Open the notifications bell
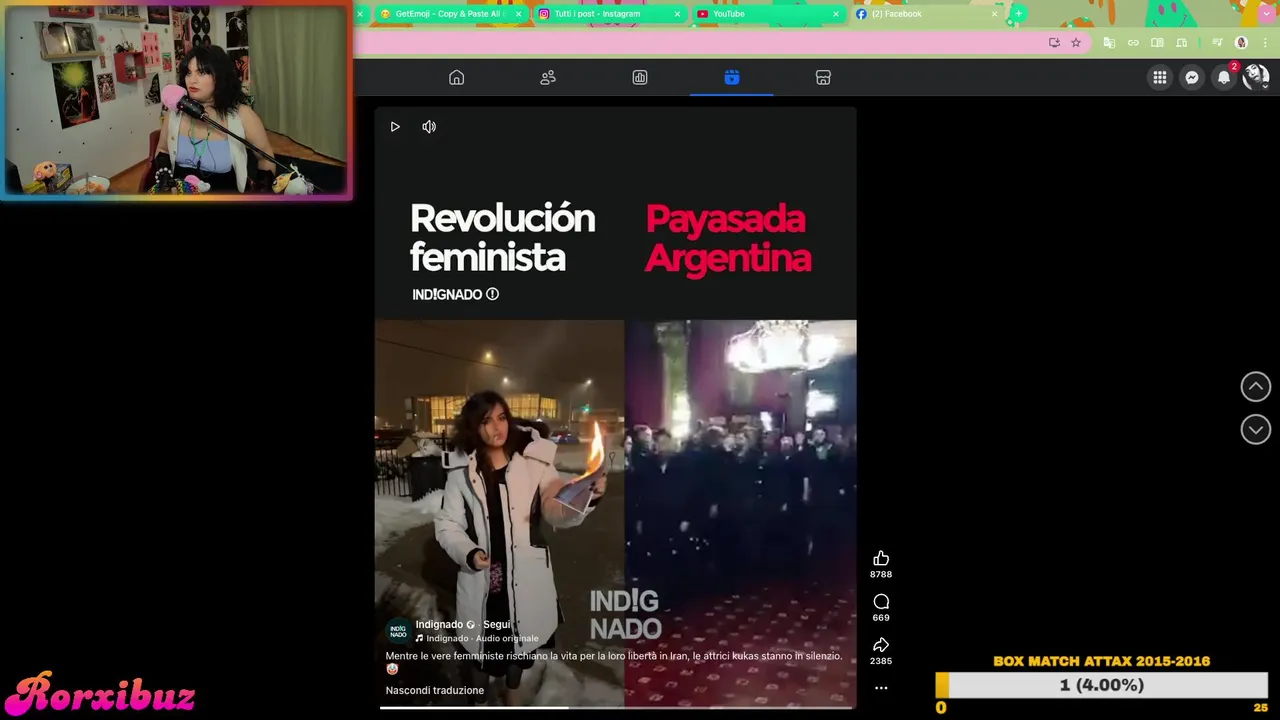This screenshot has height=720, width=1280. 1224,77
